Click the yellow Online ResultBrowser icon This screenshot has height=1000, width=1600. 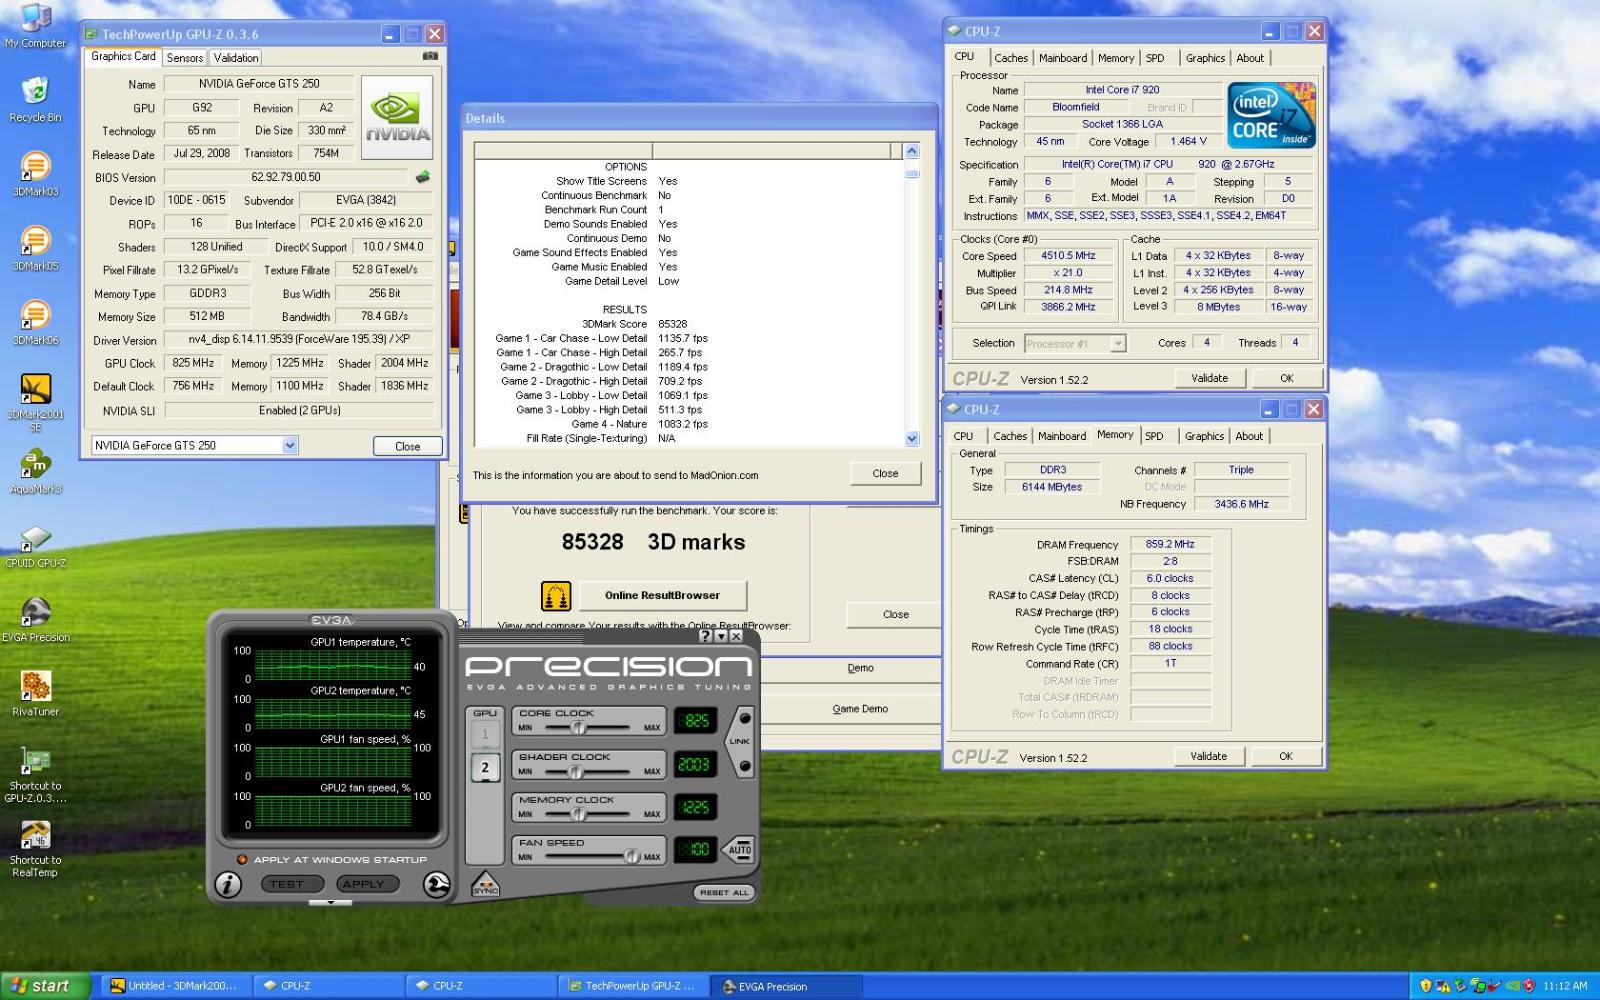pyautogui.click(x=556, y=596)
